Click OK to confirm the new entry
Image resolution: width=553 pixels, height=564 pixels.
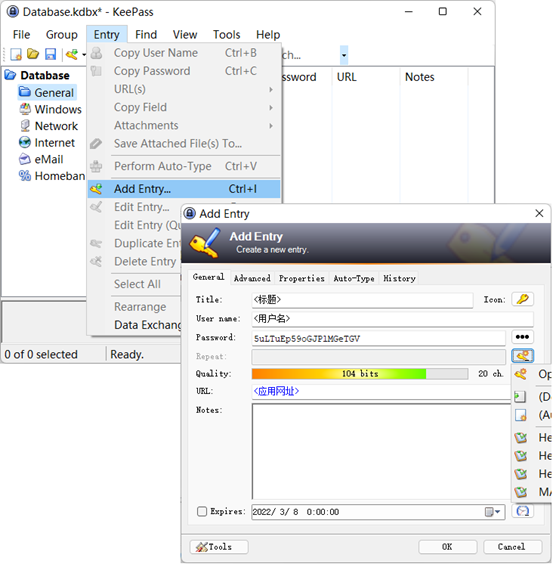[447, 547]
